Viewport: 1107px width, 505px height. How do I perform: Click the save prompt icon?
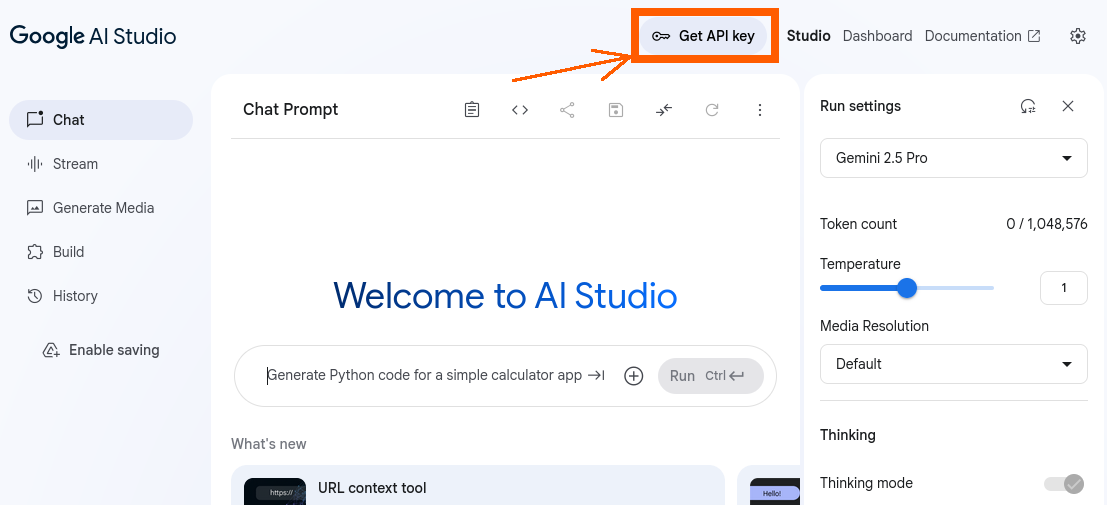(616, 109)
